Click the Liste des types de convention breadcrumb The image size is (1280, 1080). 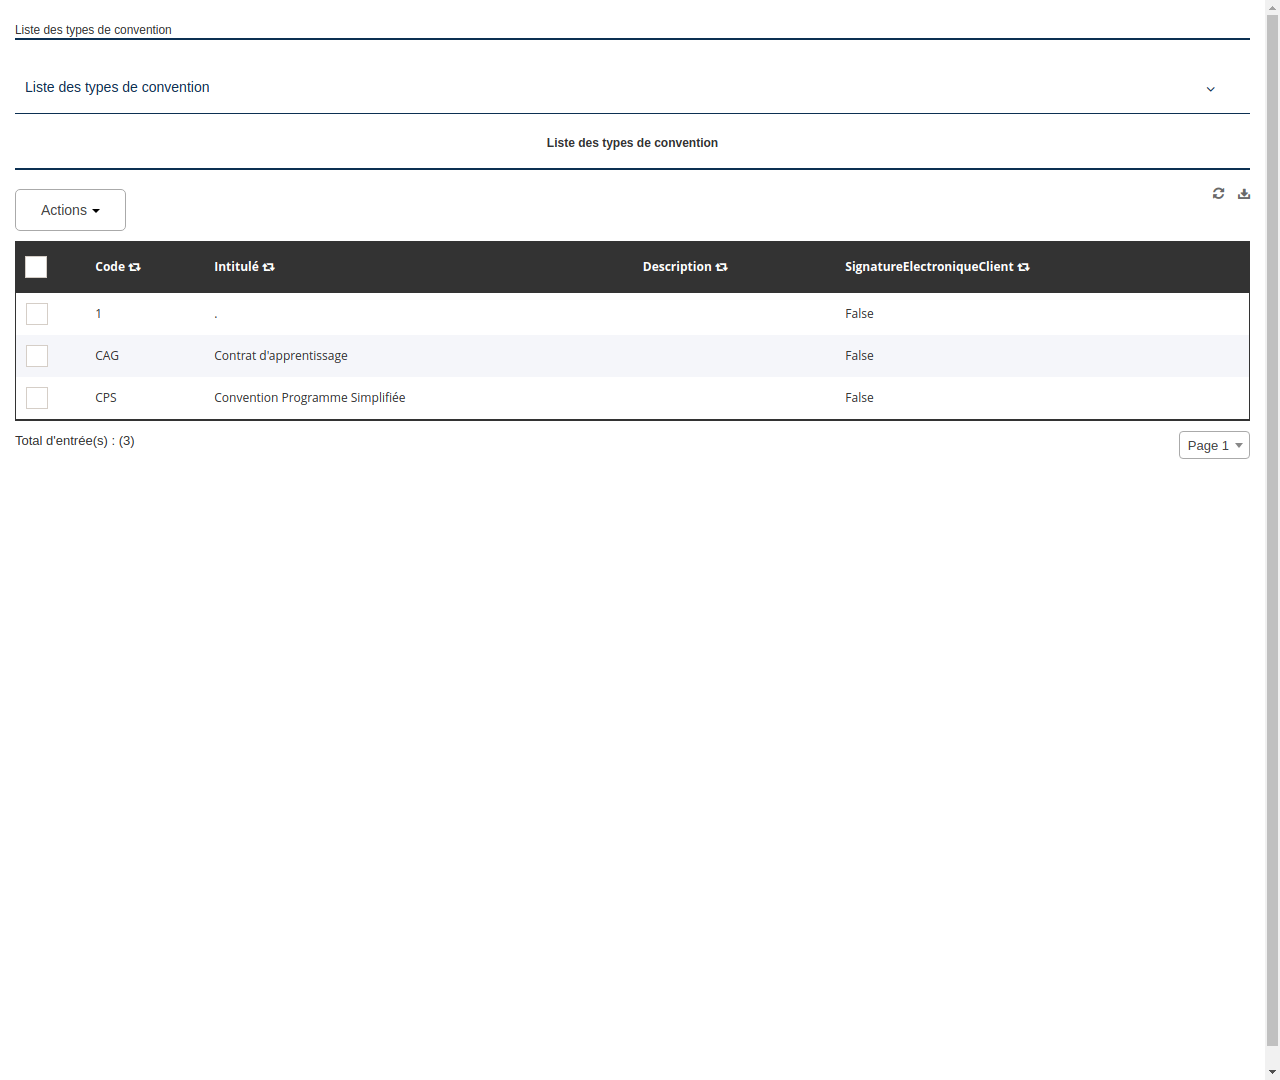coord(93,30)
